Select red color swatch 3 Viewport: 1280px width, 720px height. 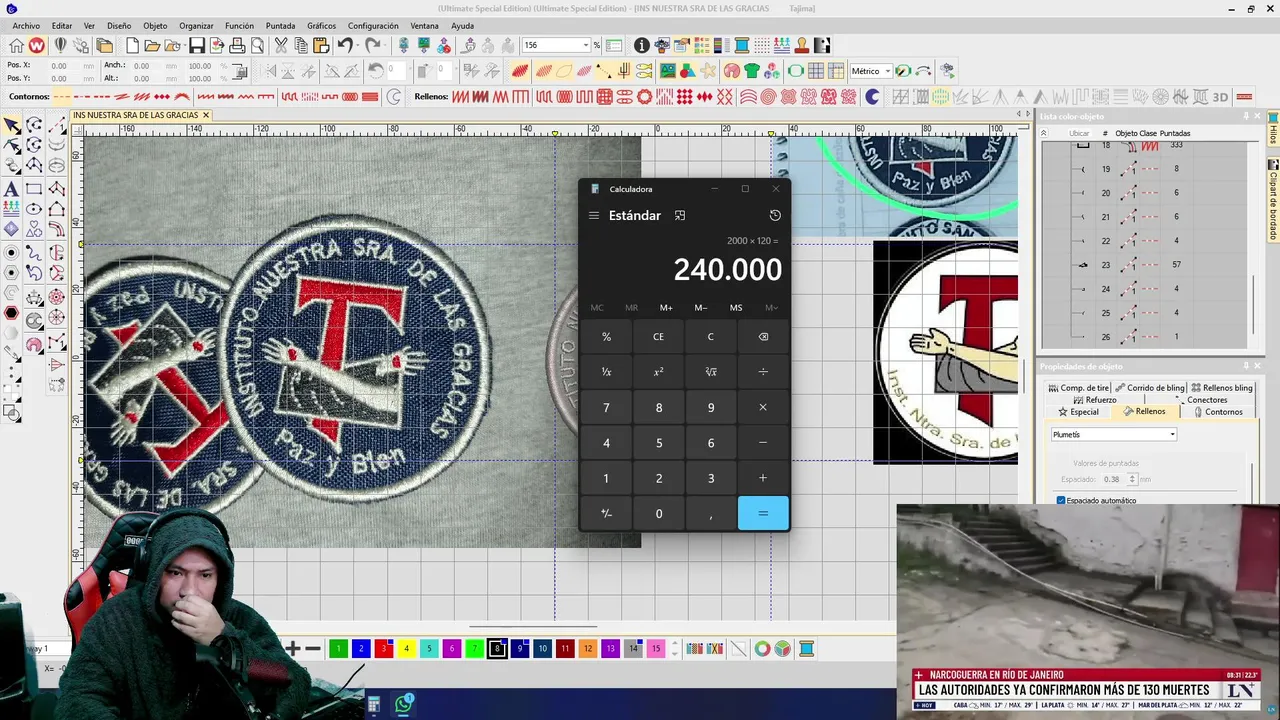[384, 649]
